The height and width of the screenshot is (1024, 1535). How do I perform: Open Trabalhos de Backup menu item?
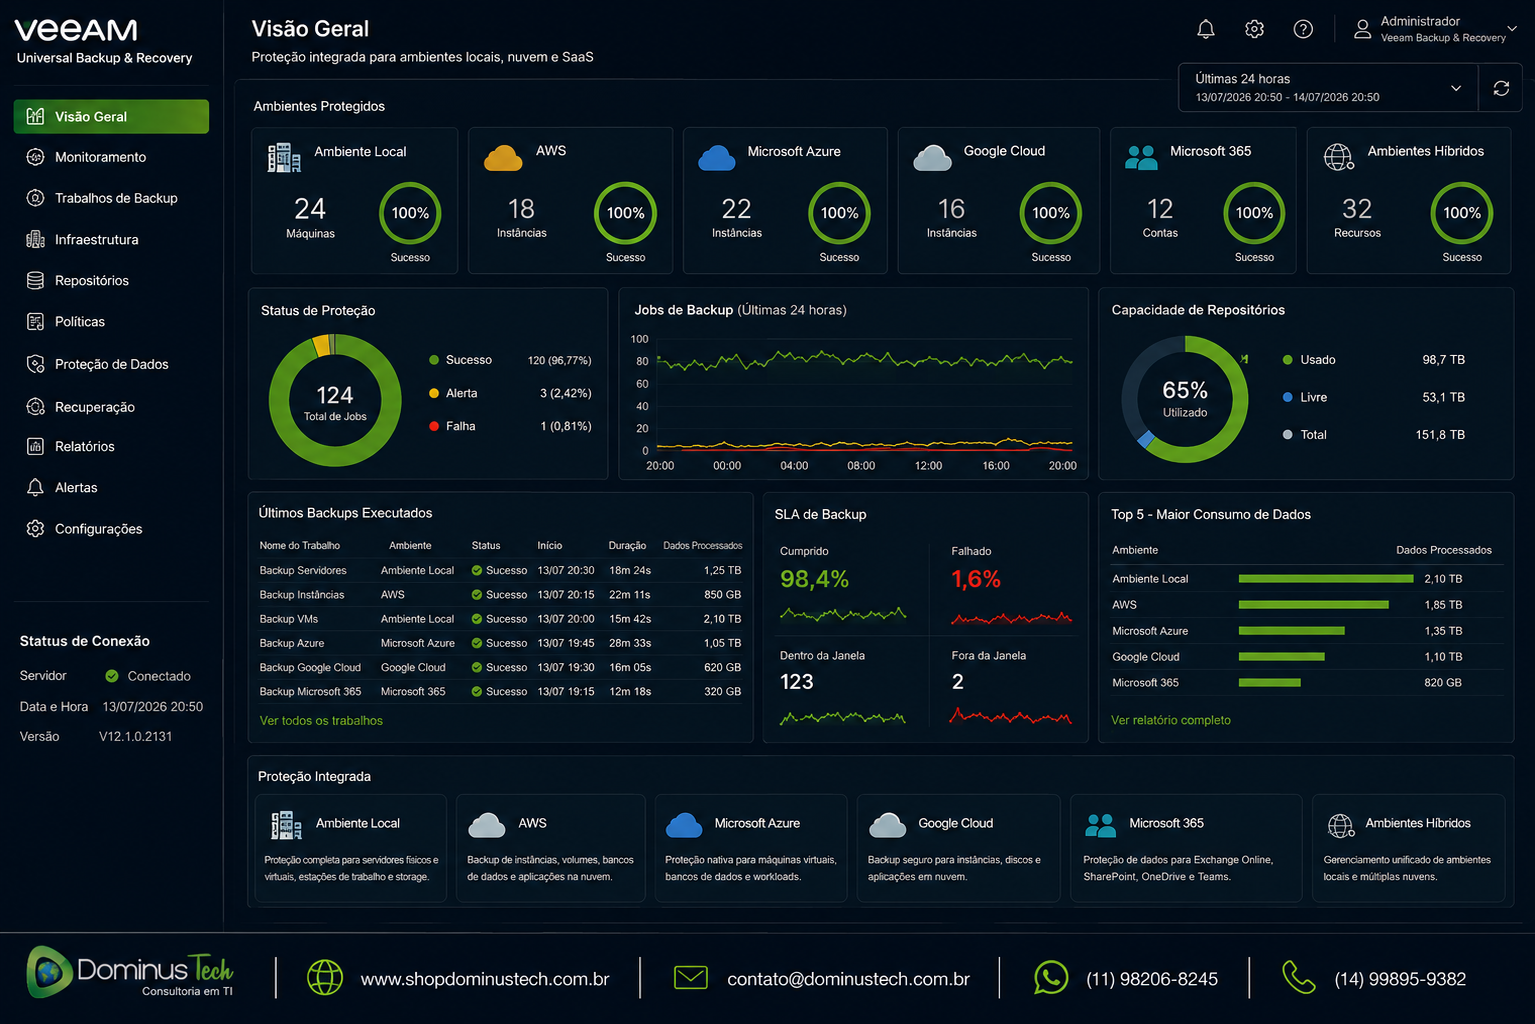coord(116,198)
